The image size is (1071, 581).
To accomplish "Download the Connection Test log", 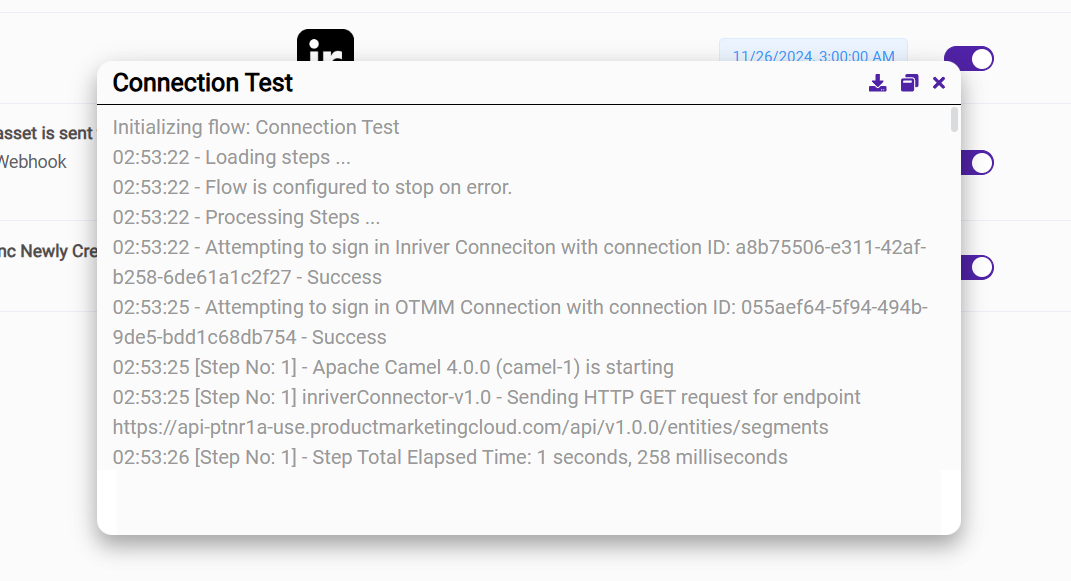I will tap(877, 83).
